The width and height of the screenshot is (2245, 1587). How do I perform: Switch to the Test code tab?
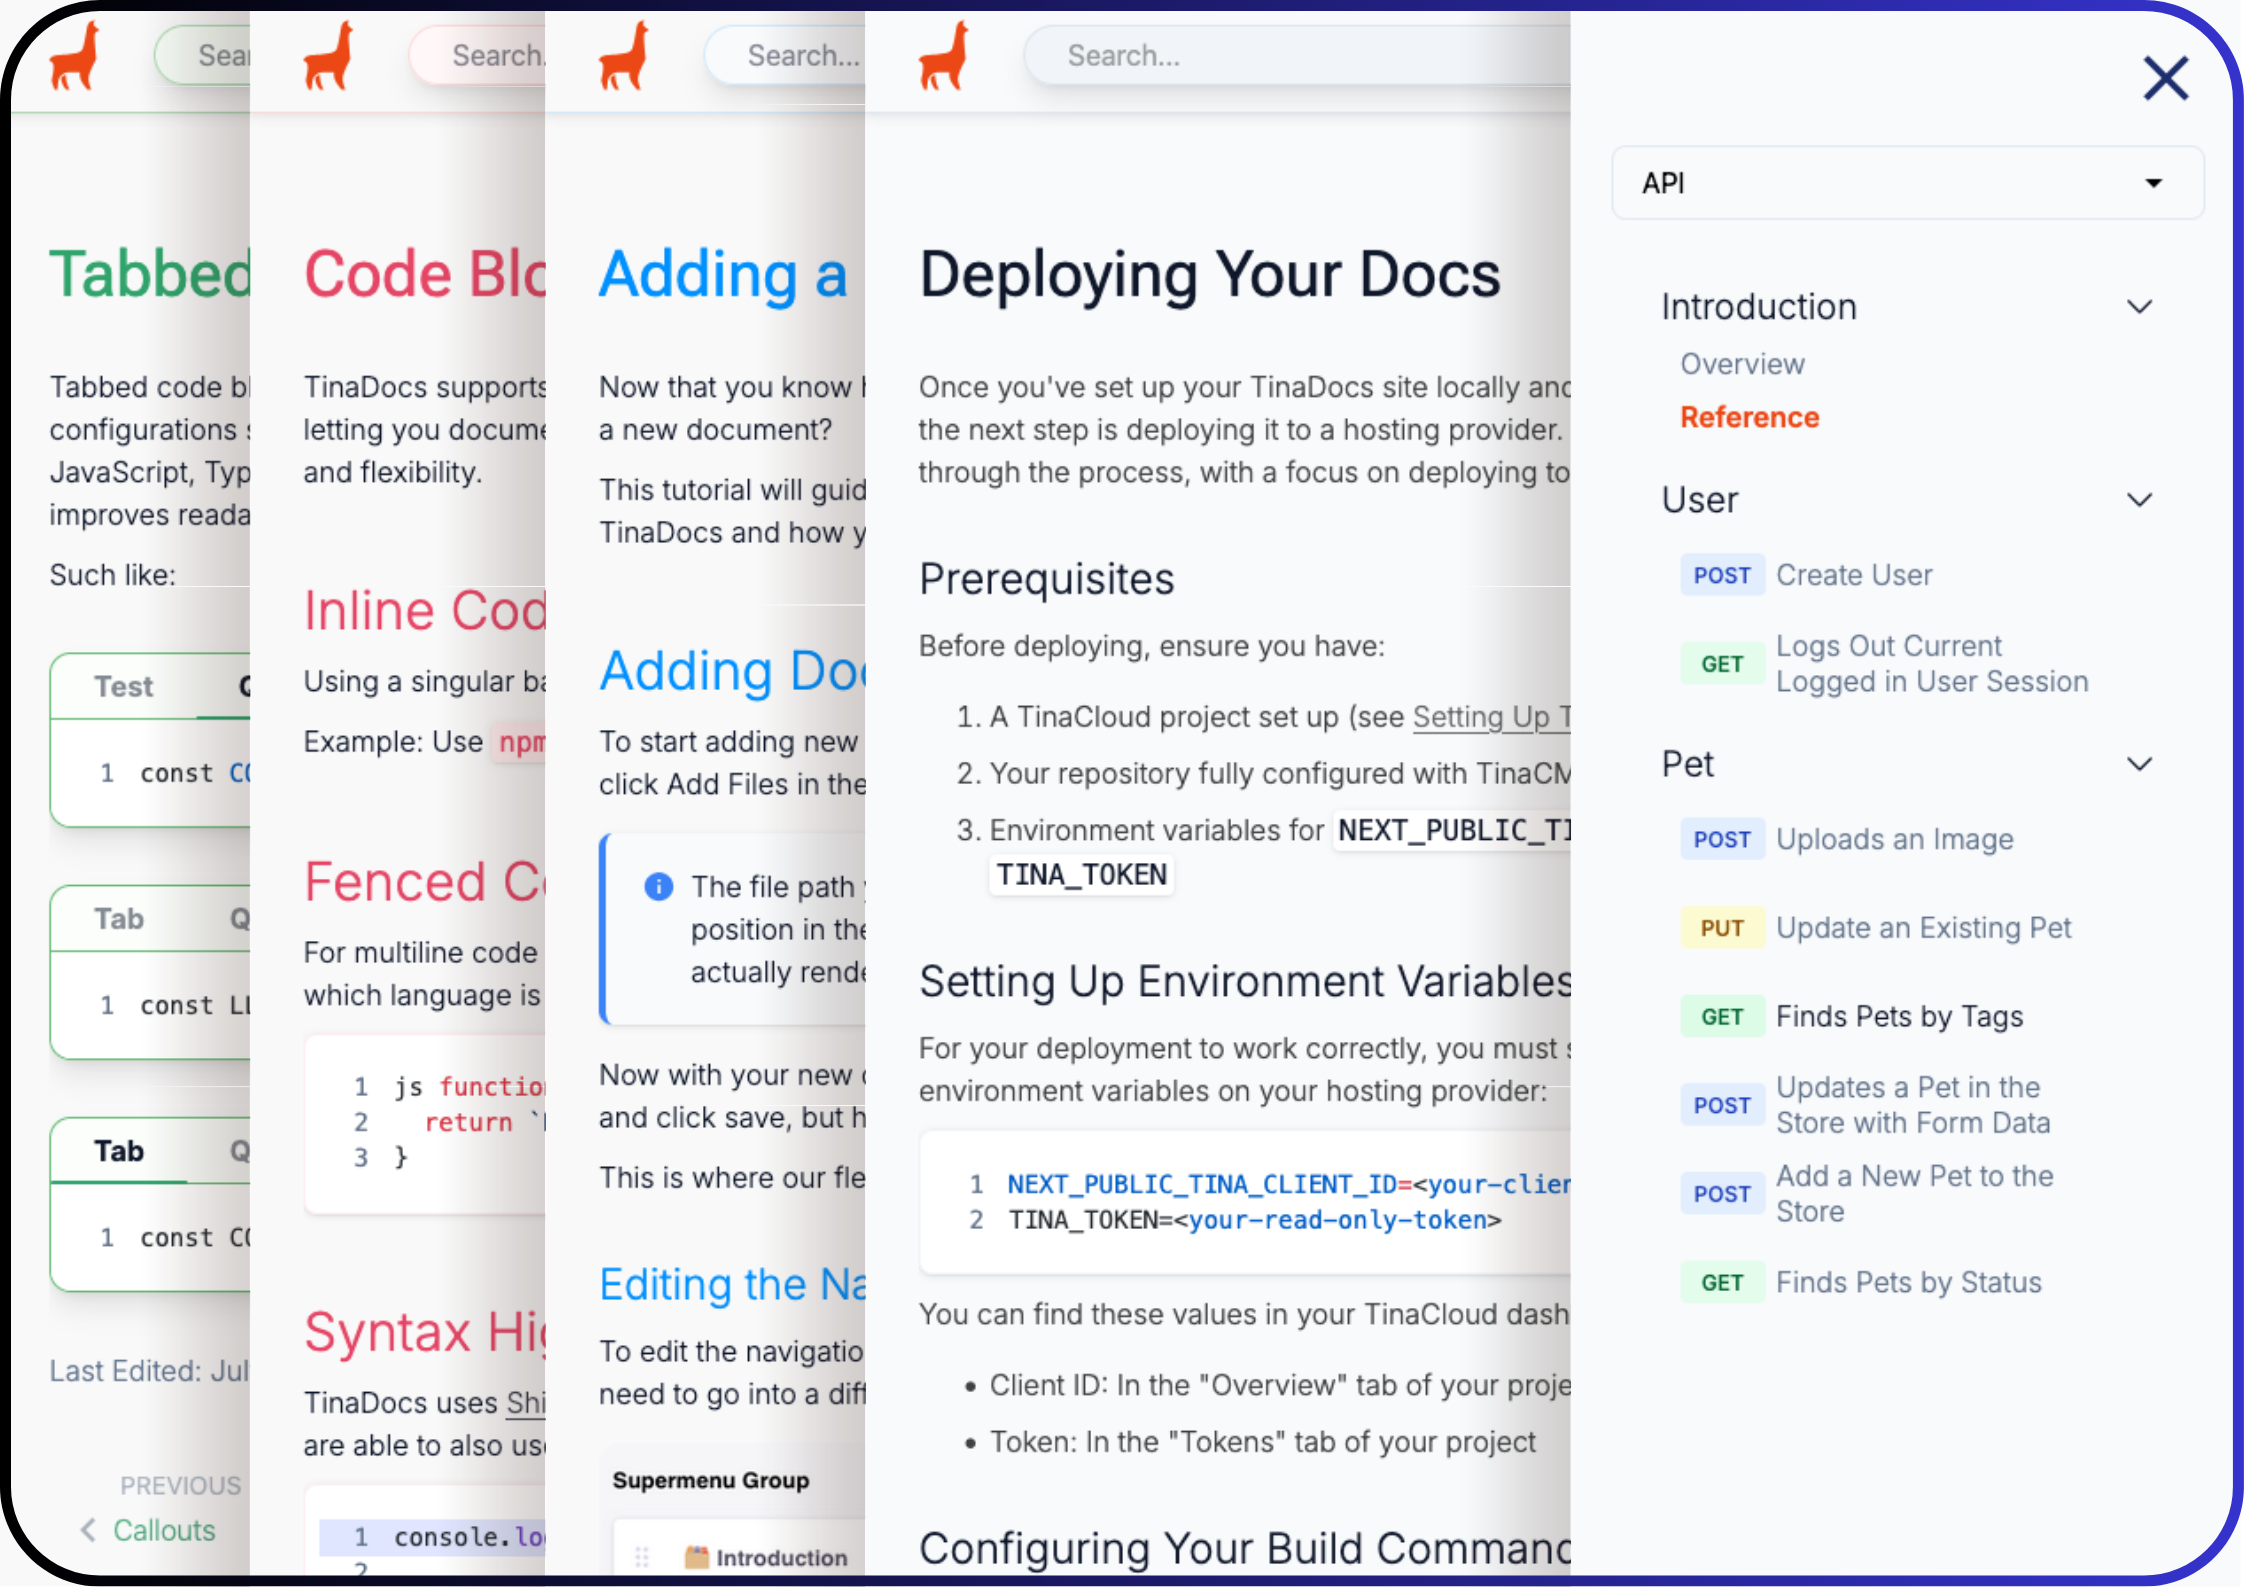[123, 686]
